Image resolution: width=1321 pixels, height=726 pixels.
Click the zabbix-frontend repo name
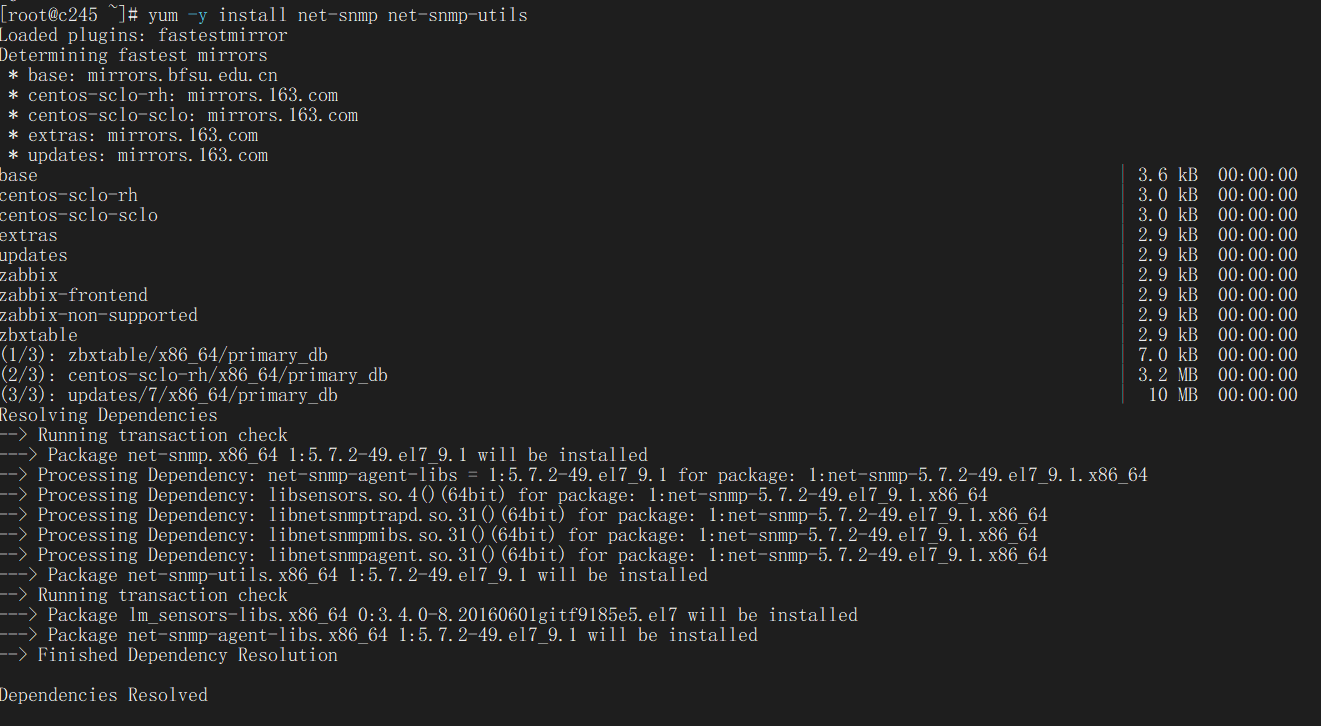[74, 295]
